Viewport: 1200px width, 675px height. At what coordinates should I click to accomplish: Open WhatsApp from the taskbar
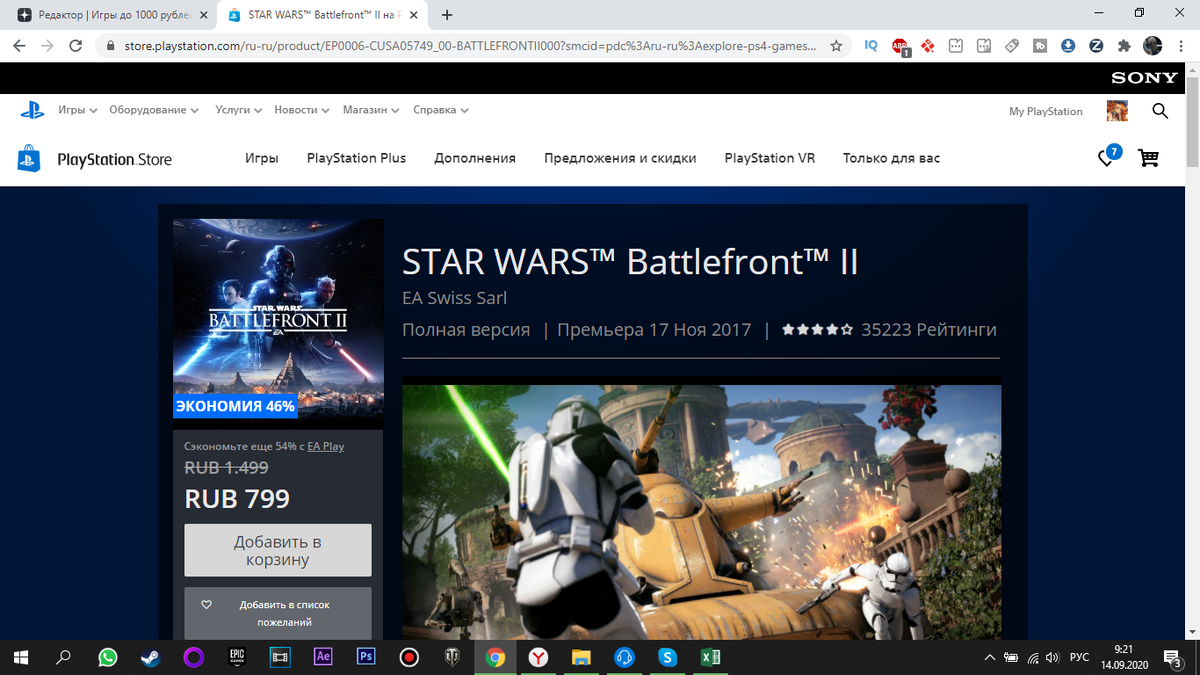(x=108, y=657)
